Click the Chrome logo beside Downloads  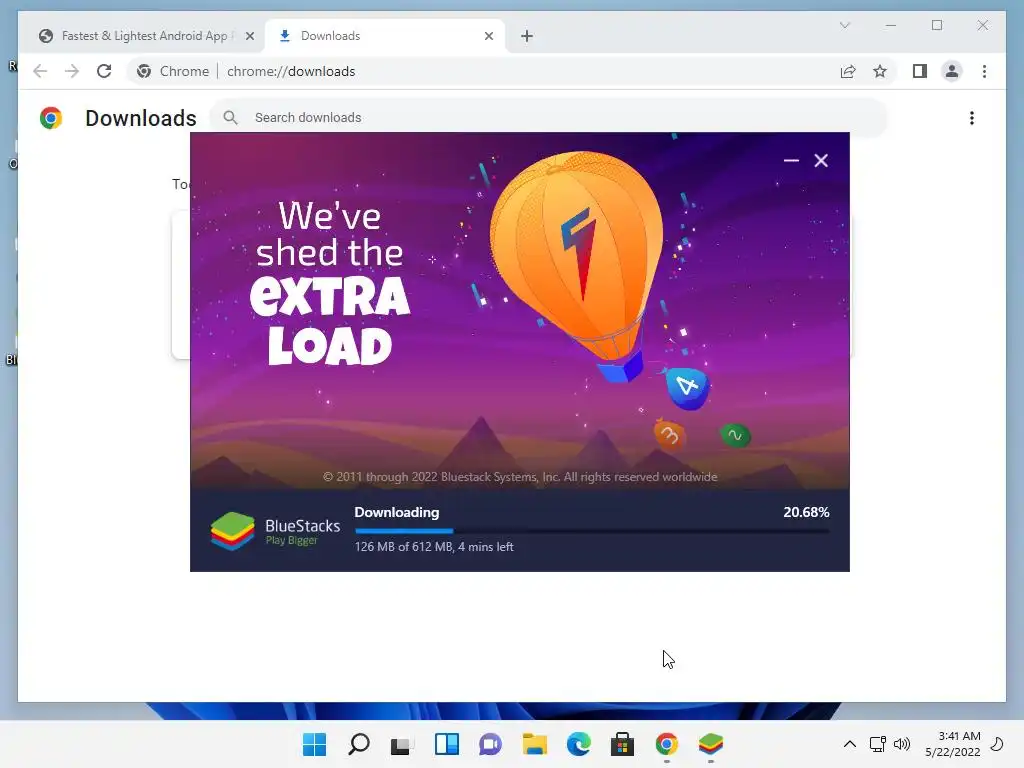51,118
